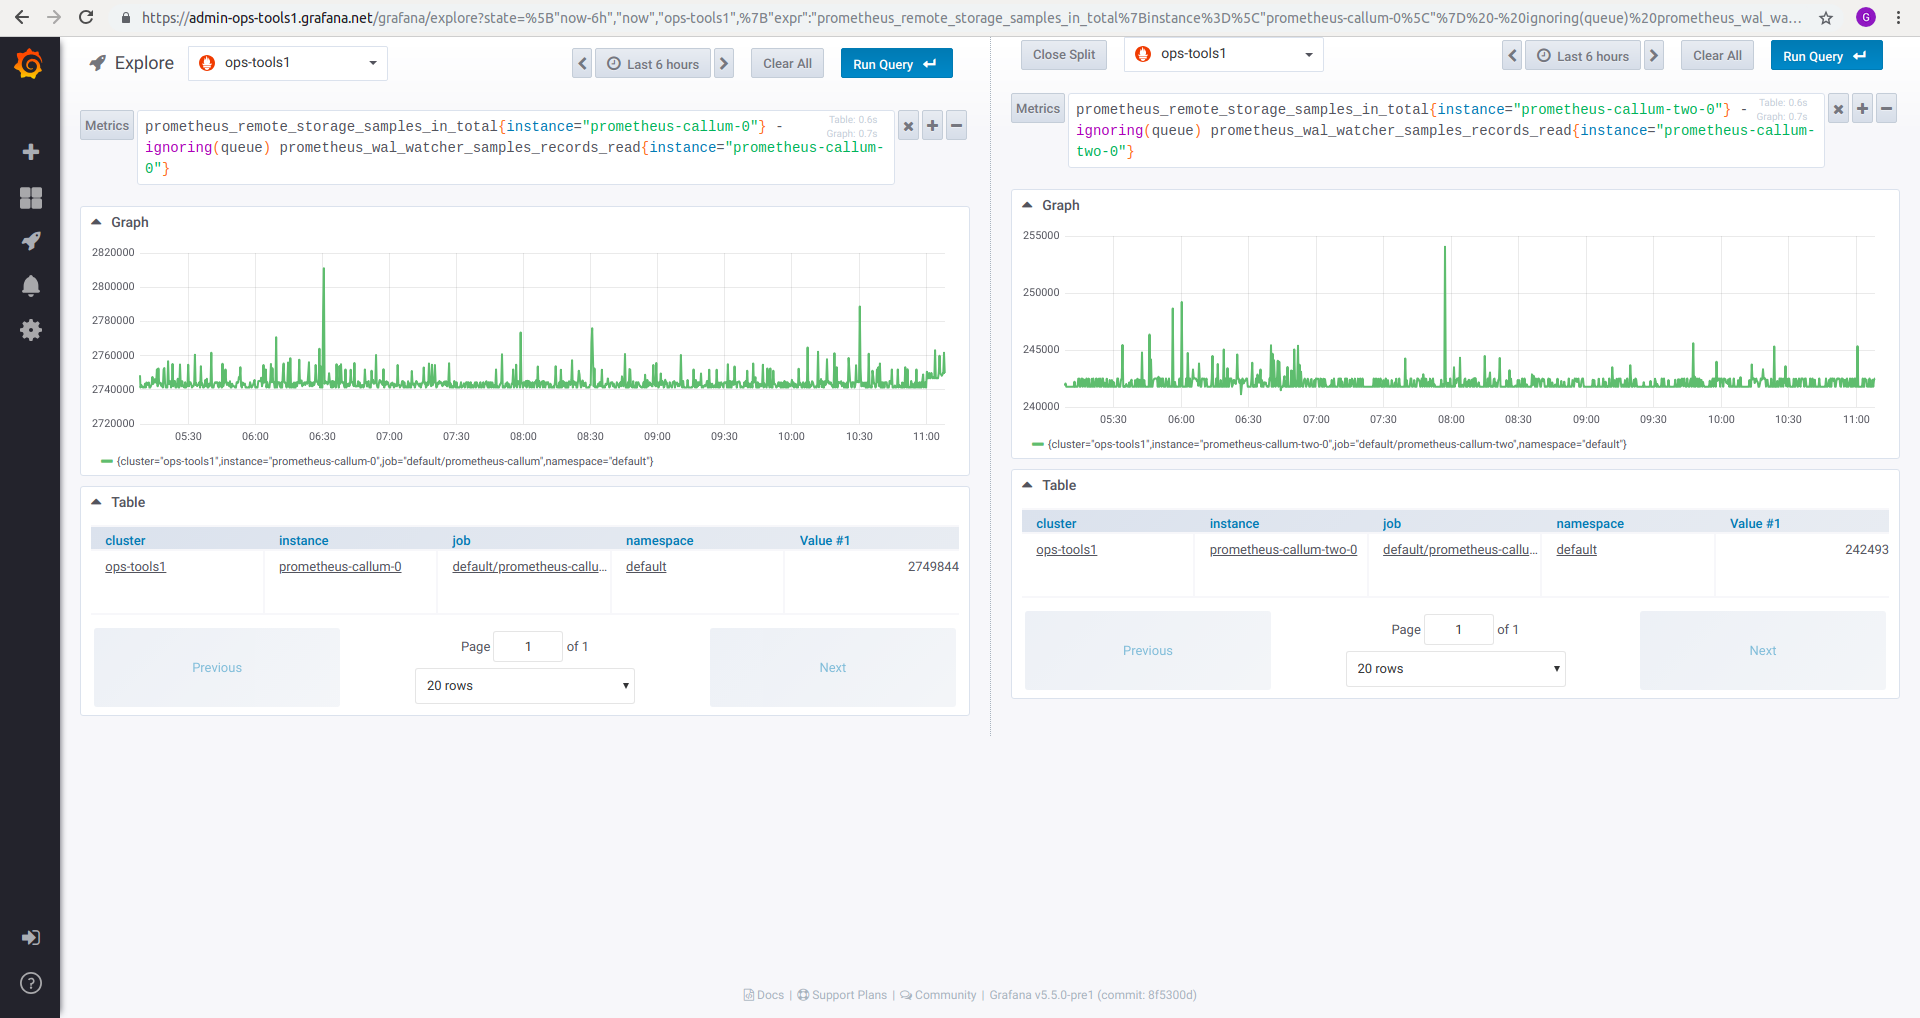Open the Grafana home via the logo icon

(30, 63)
